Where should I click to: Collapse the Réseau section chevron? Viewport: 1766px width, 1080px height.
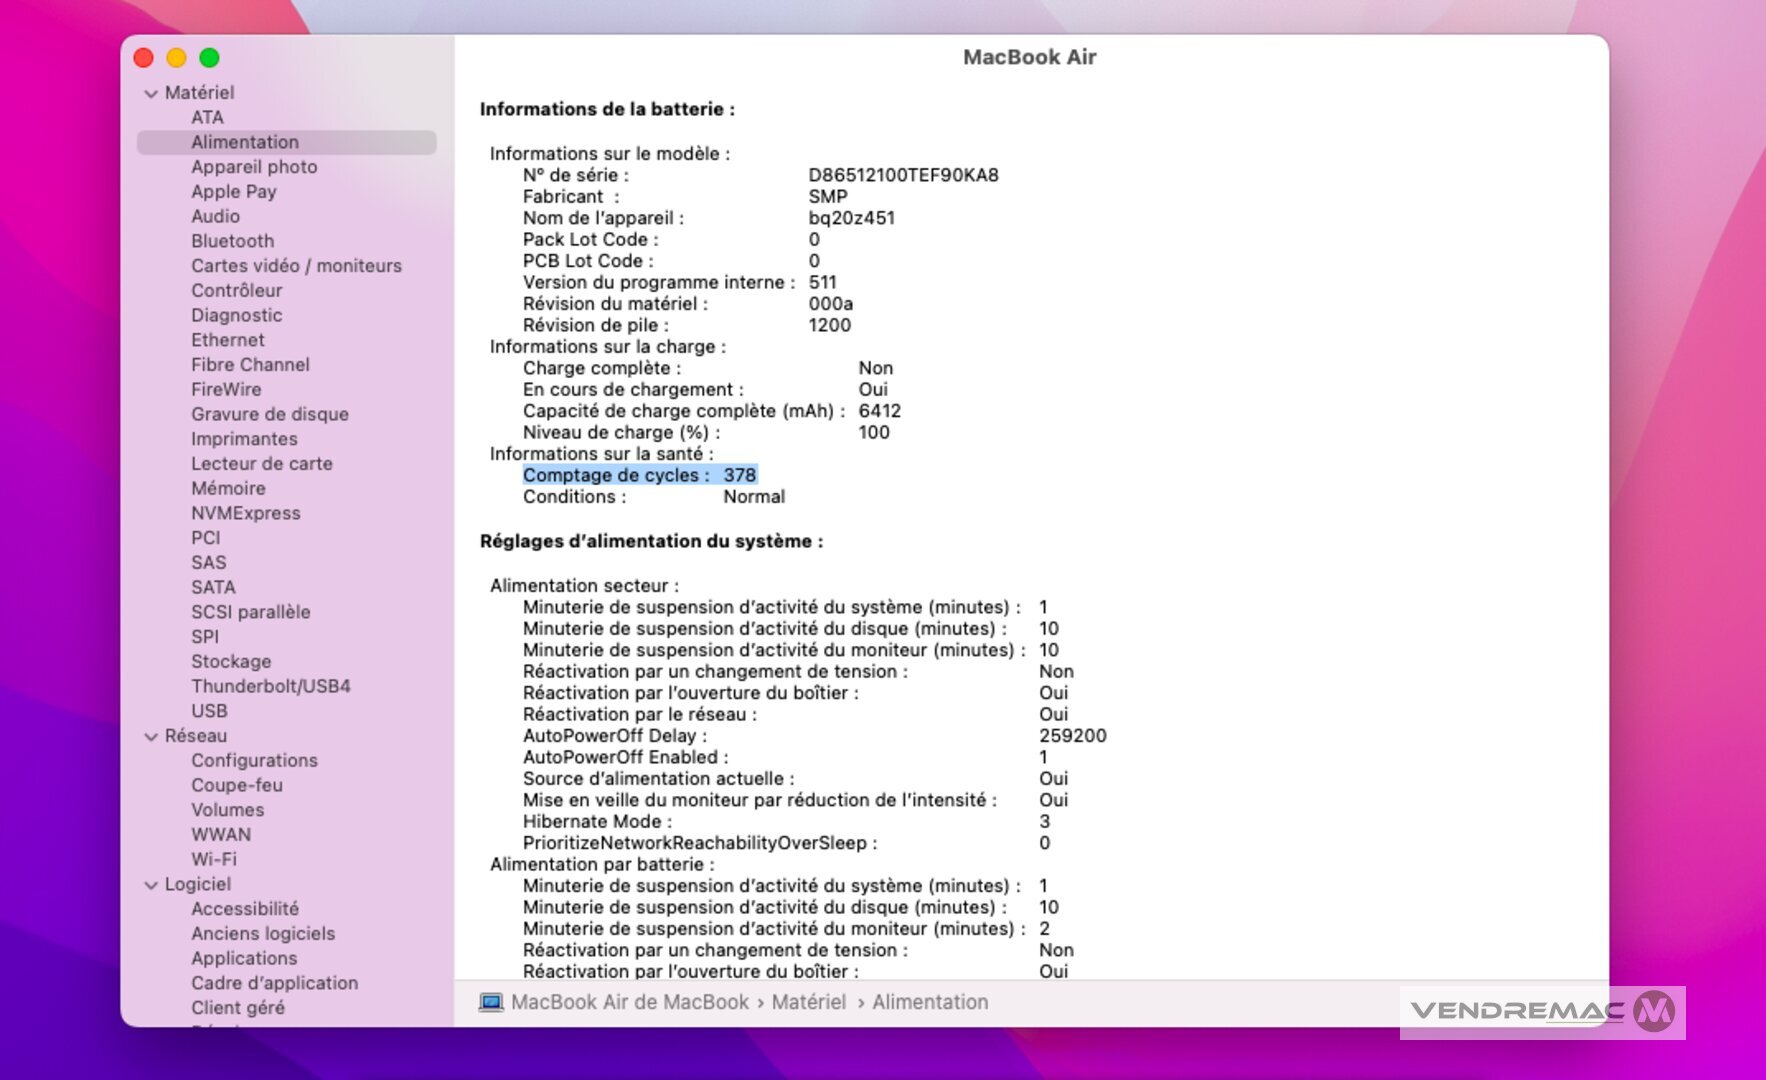click(x=151, y=737)
